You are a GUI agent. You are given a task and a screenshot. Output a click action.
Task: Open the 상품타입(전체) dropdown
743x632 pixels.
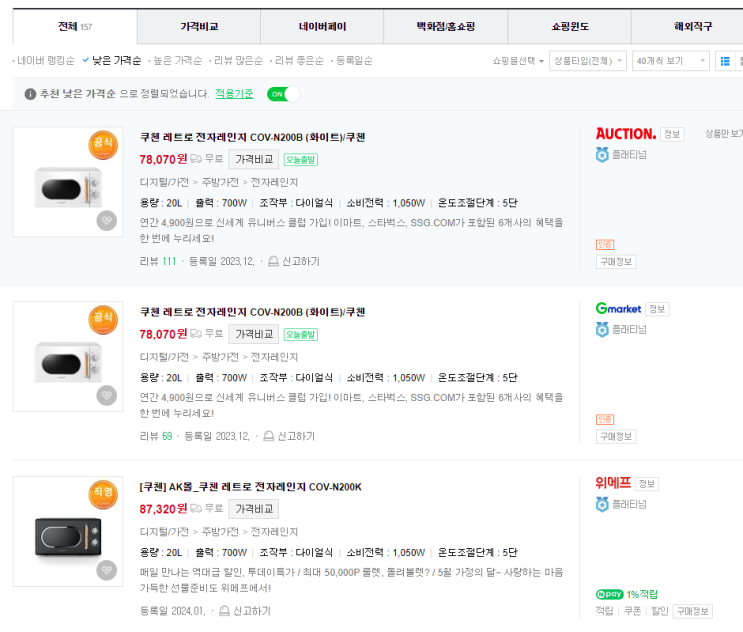[588, 61]
